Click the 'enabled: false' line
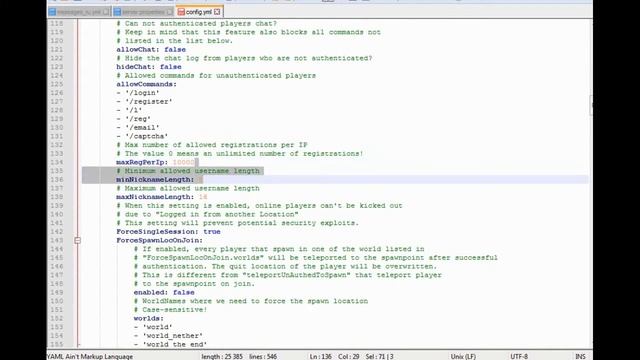The height and width of the screenshot is (360, 640). tap(164, 292)
